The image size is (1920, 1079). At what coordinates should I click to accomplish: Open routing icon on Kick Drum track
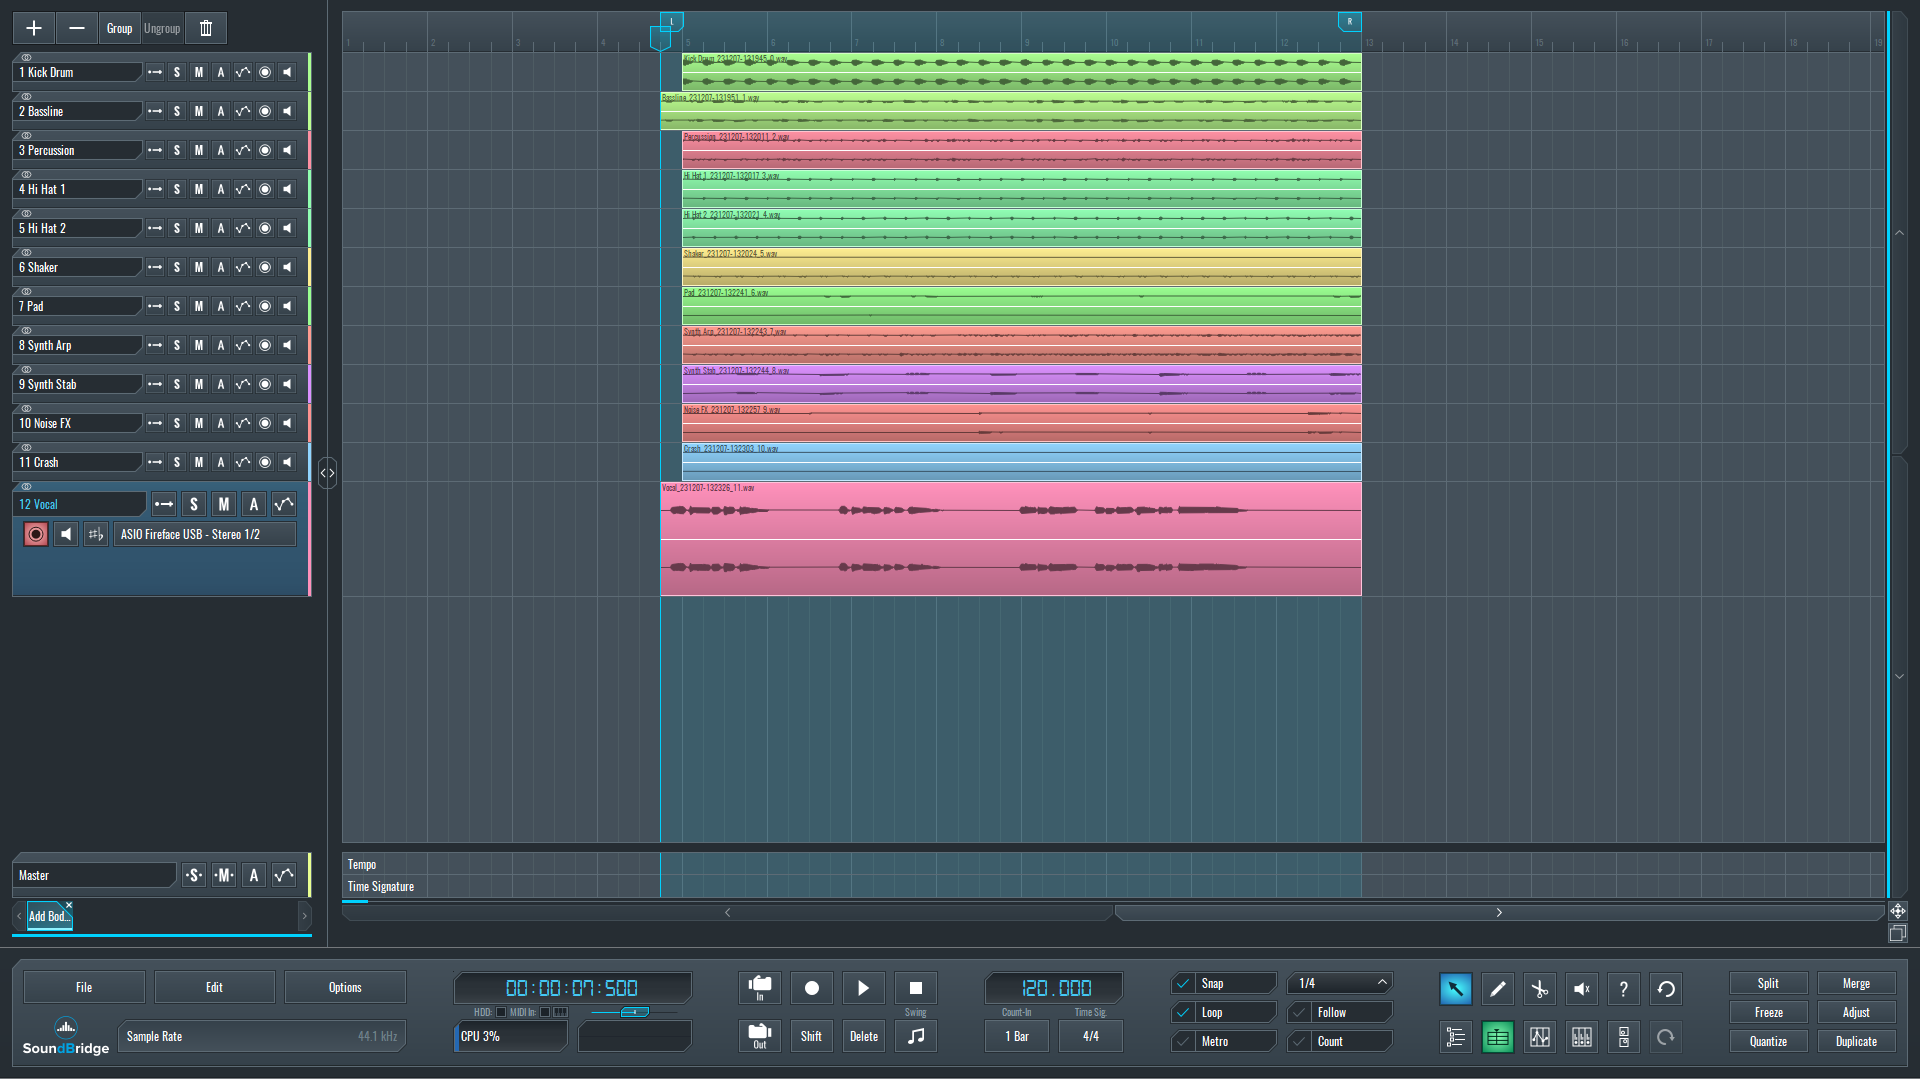155,72
